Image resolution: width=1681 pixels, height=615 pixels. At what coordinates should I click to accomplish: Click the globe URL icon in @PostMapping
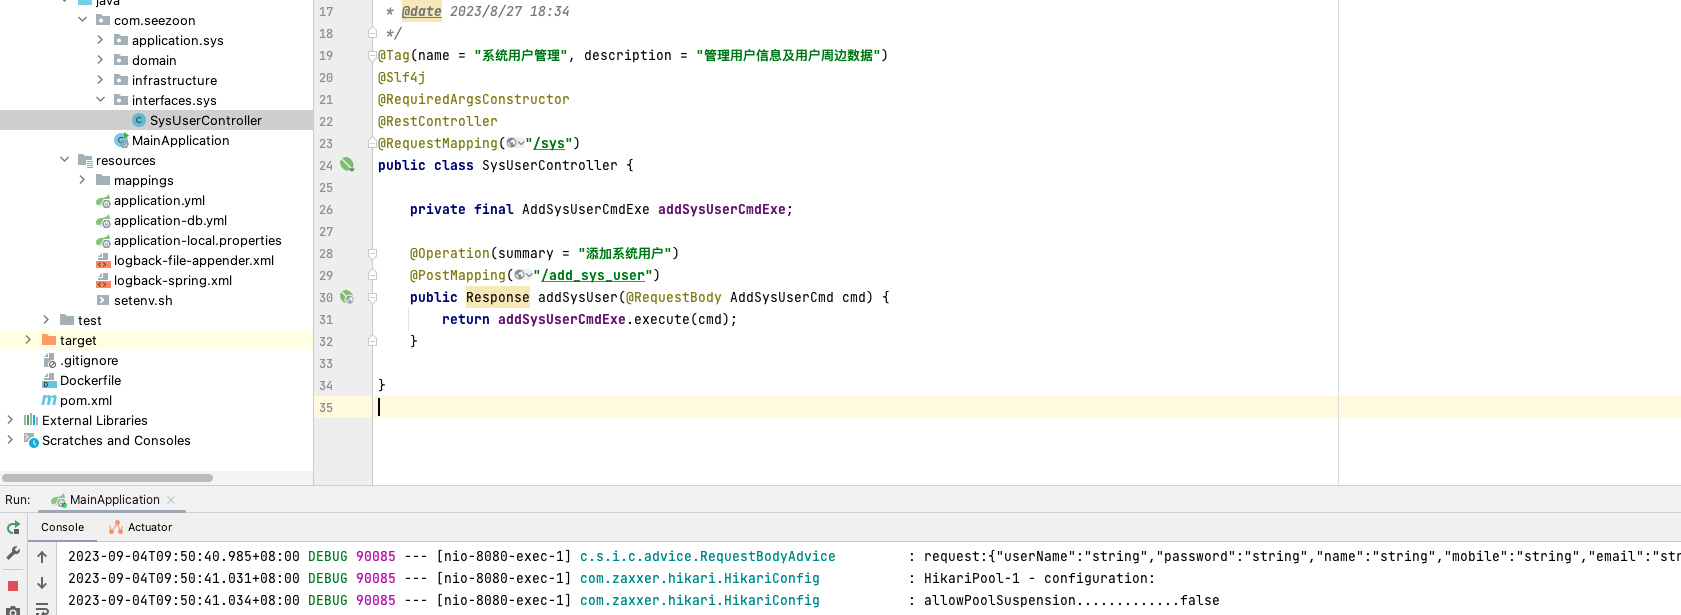[x=522, y=275]
